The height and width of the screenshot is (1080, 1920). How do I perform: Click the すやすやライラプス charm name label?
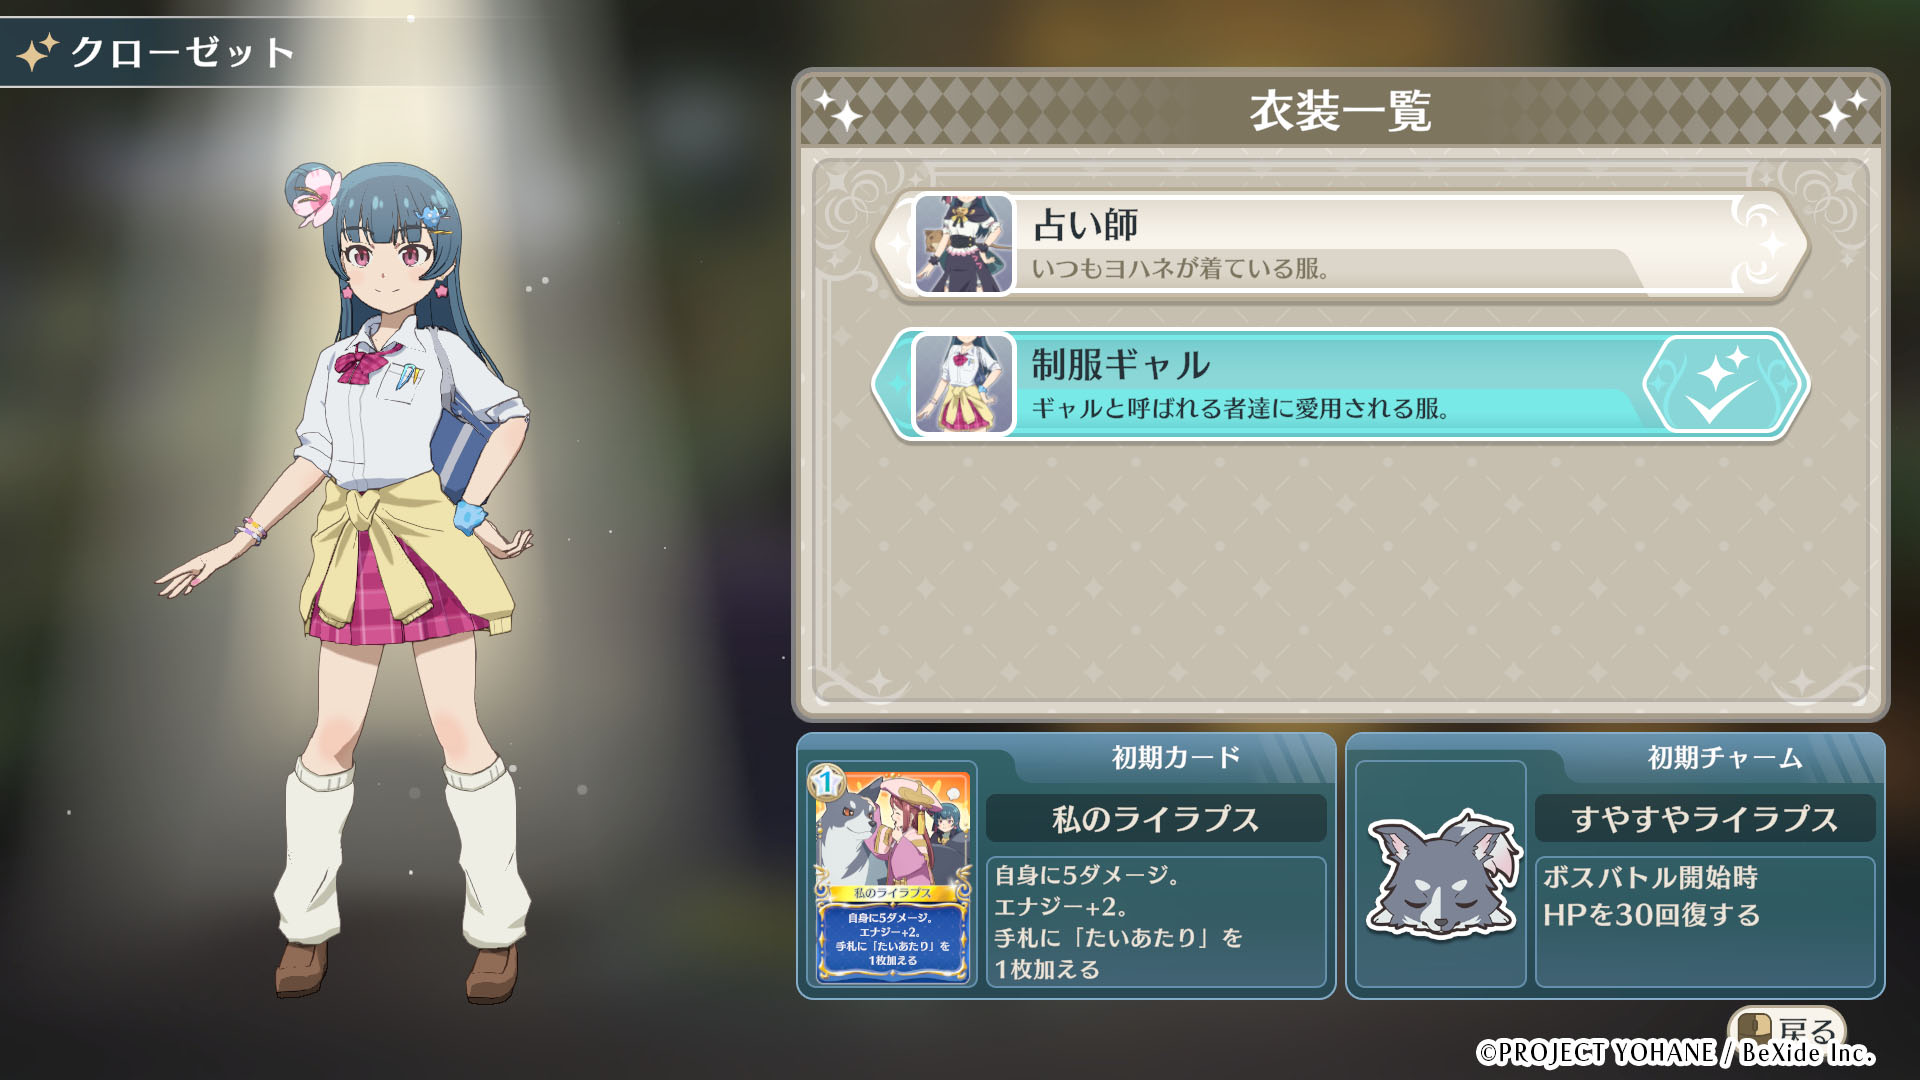pos(1705,819)
